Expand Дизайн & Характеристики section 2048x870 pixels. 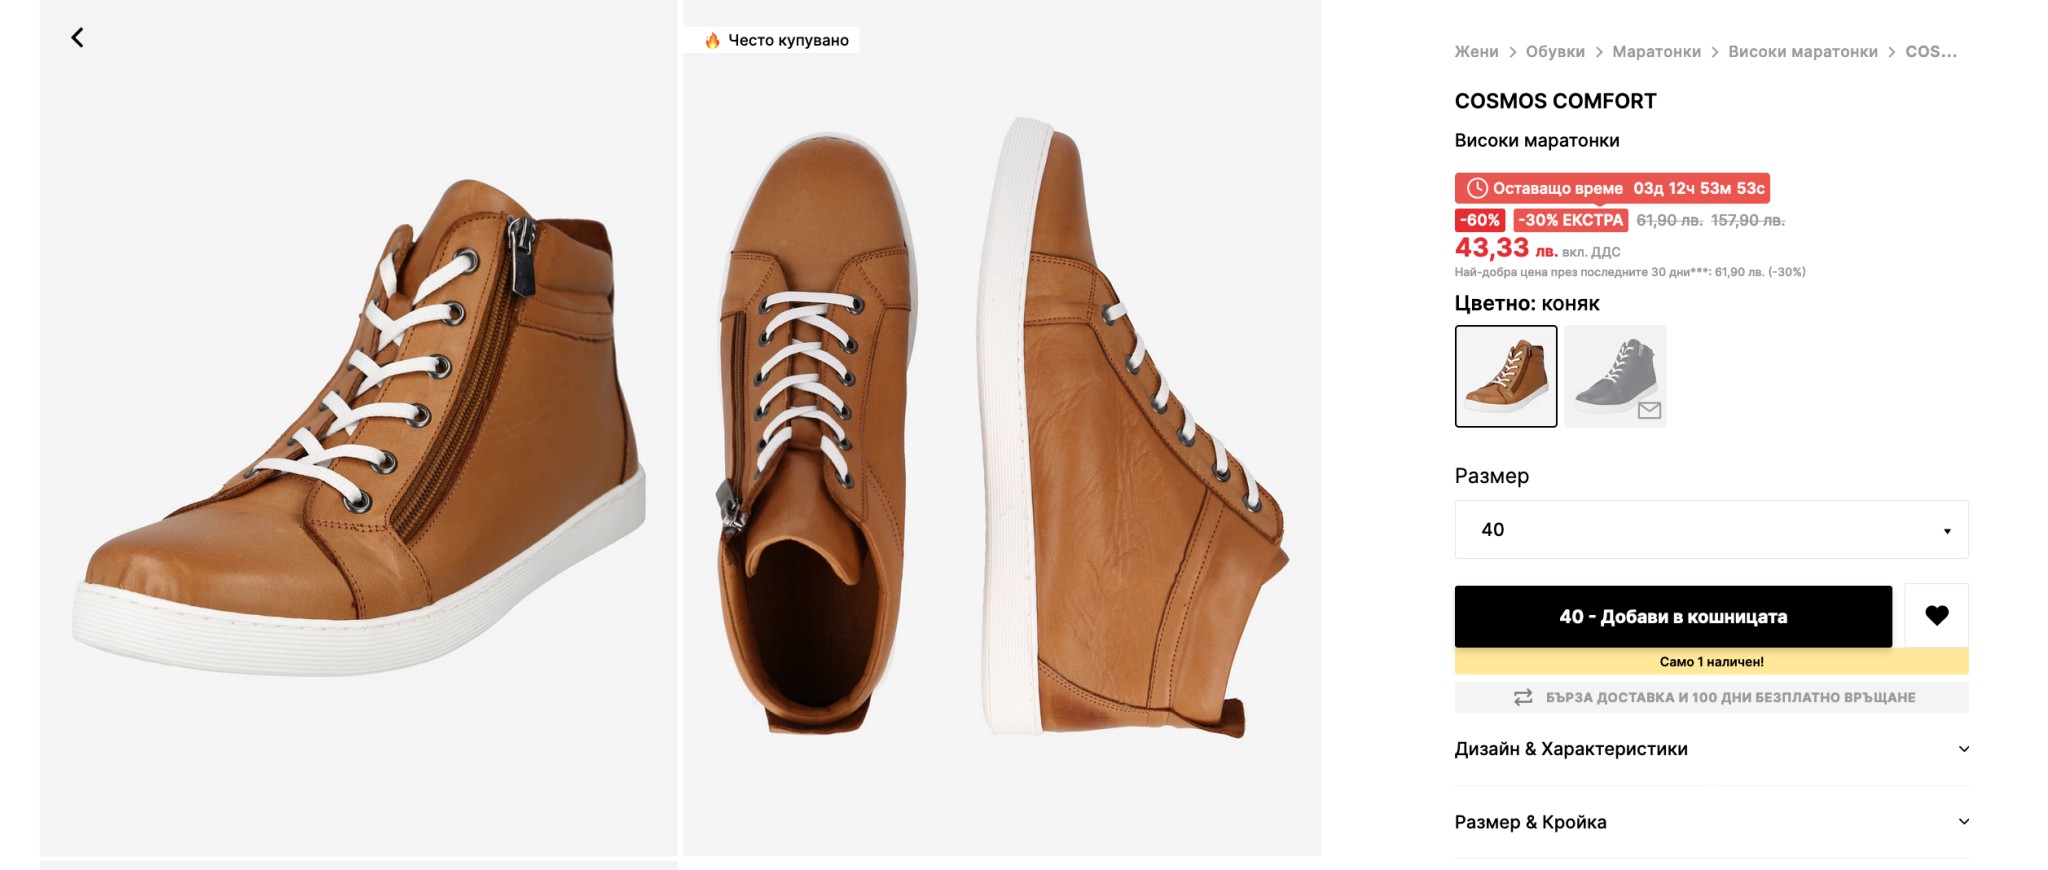click(1711, 749)
